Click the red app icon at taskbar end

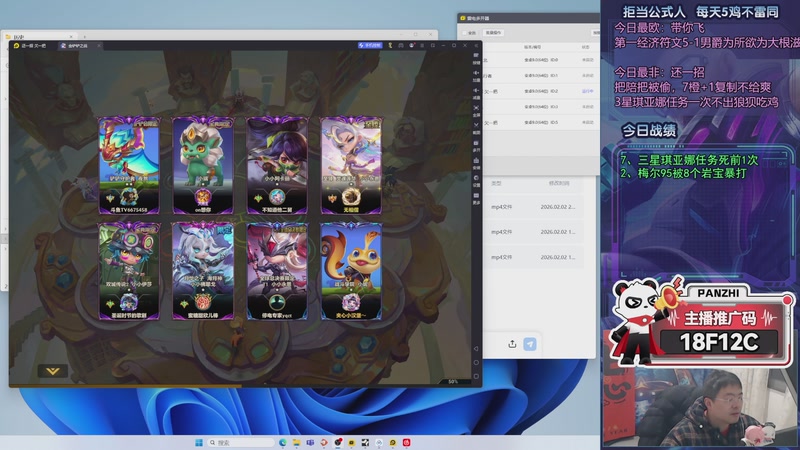[x=407, y=442]
